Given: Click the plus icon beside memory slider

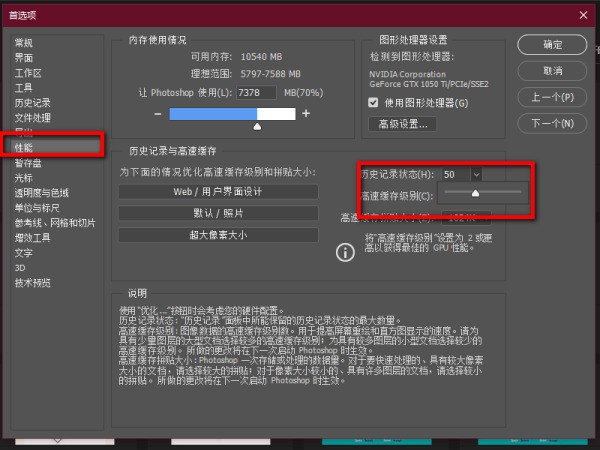Looking at the screenshot, I should (x=306, y=114).
